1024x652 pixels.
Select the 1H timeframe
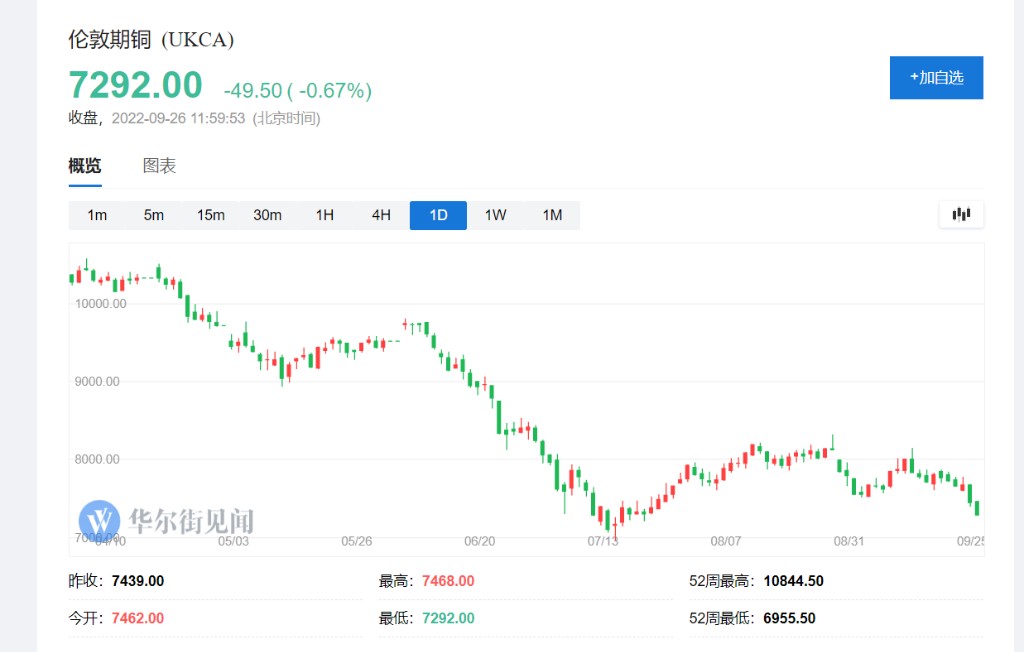coord(324,215)
